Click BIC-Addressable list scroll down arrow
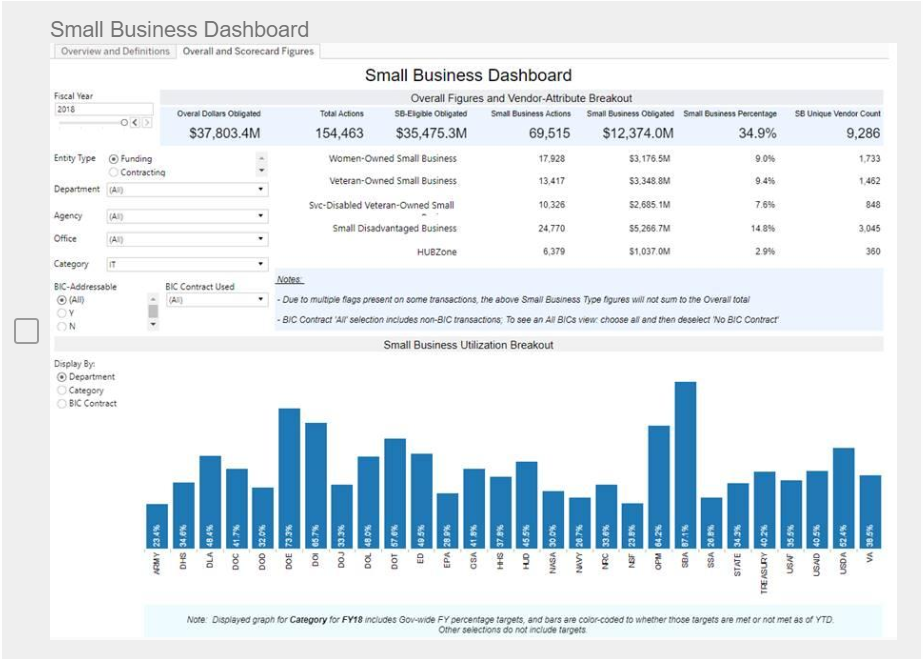 point(153,325)
